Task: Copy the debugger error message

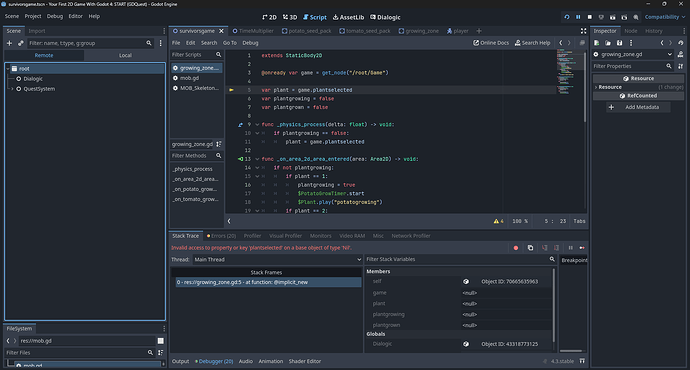Action: (530, 248)
